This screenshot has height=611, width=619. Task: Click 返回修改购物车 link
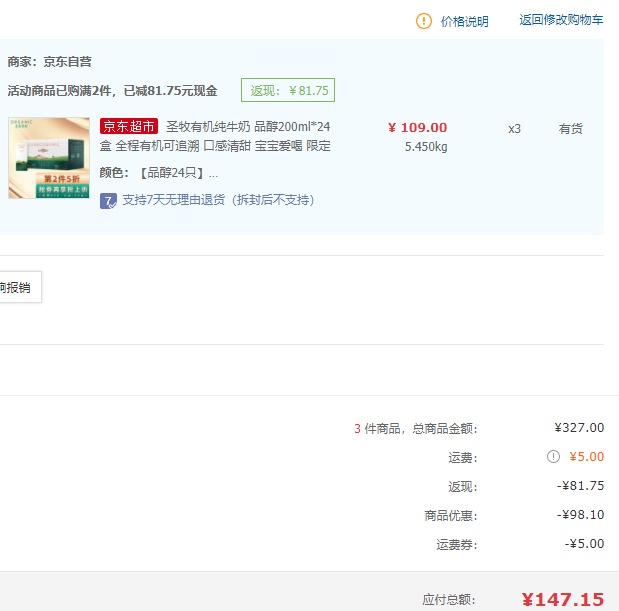click(561, 20)
